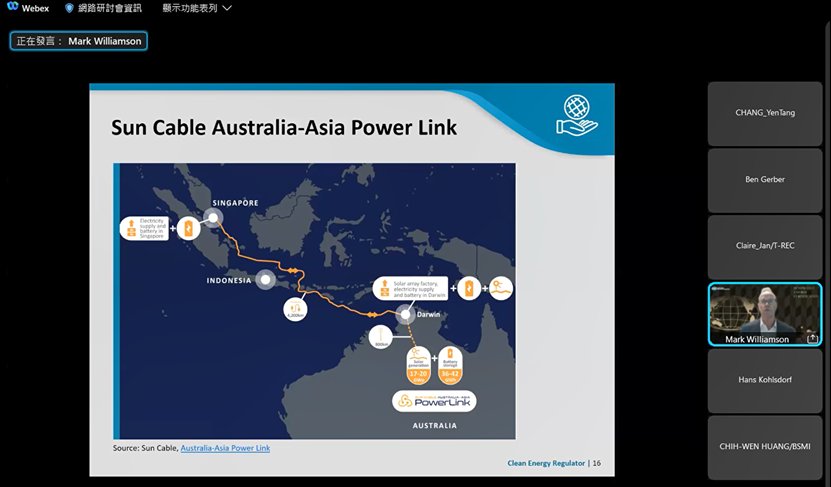
Task: Click the AUSTRALIA label on map
Action: (x=435, y=426)
